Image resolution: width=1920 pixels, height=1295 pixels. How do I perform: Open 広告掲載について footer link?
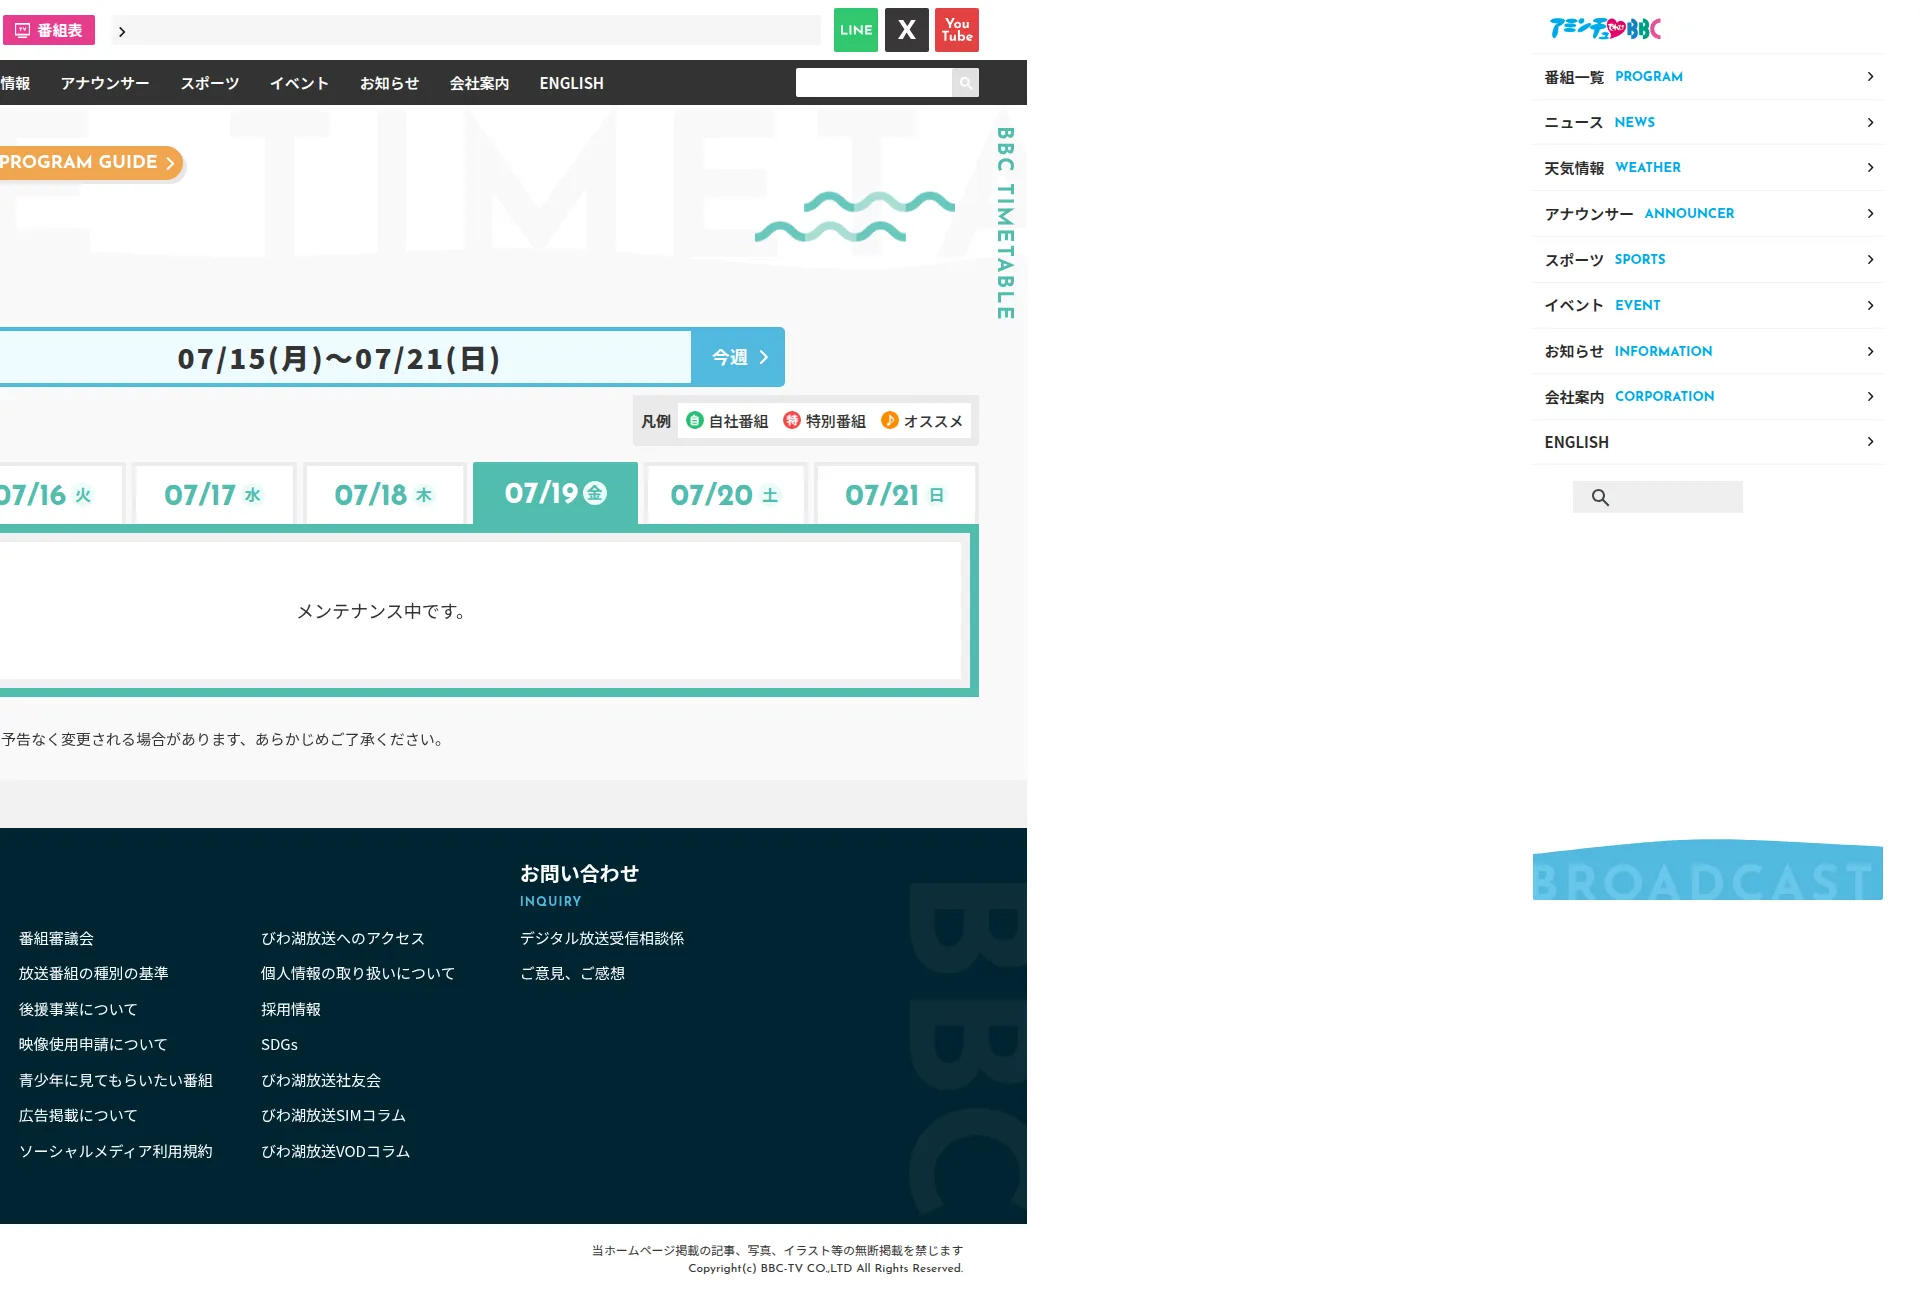tap(78, 1115)
